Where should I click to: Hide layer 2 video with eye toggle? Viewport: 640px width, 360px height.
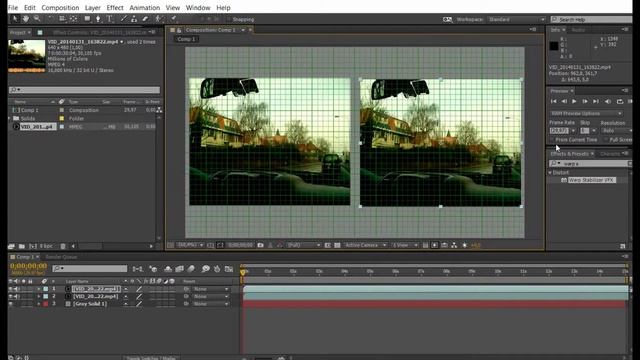pos(11,296)
